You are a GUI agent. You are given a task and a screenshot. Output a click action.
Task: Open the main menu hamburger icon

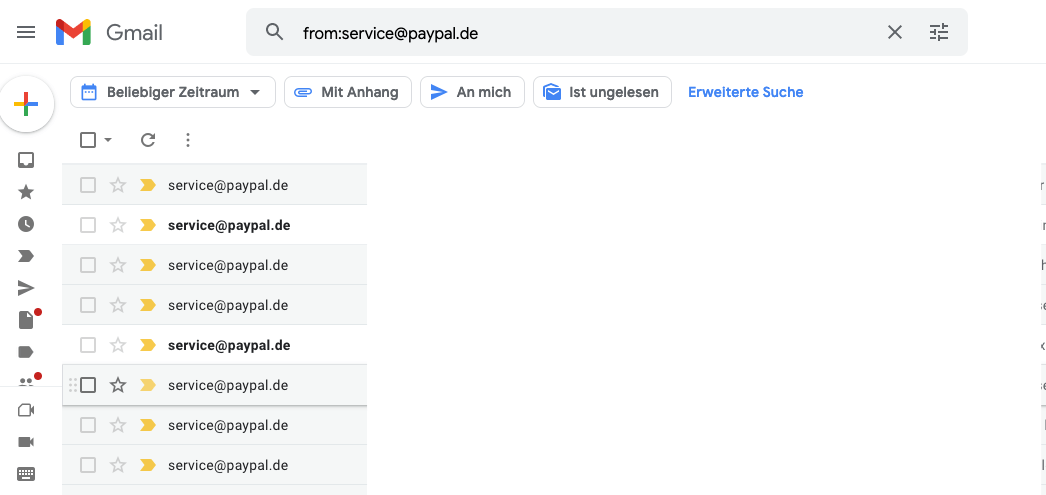coord(26,32)
